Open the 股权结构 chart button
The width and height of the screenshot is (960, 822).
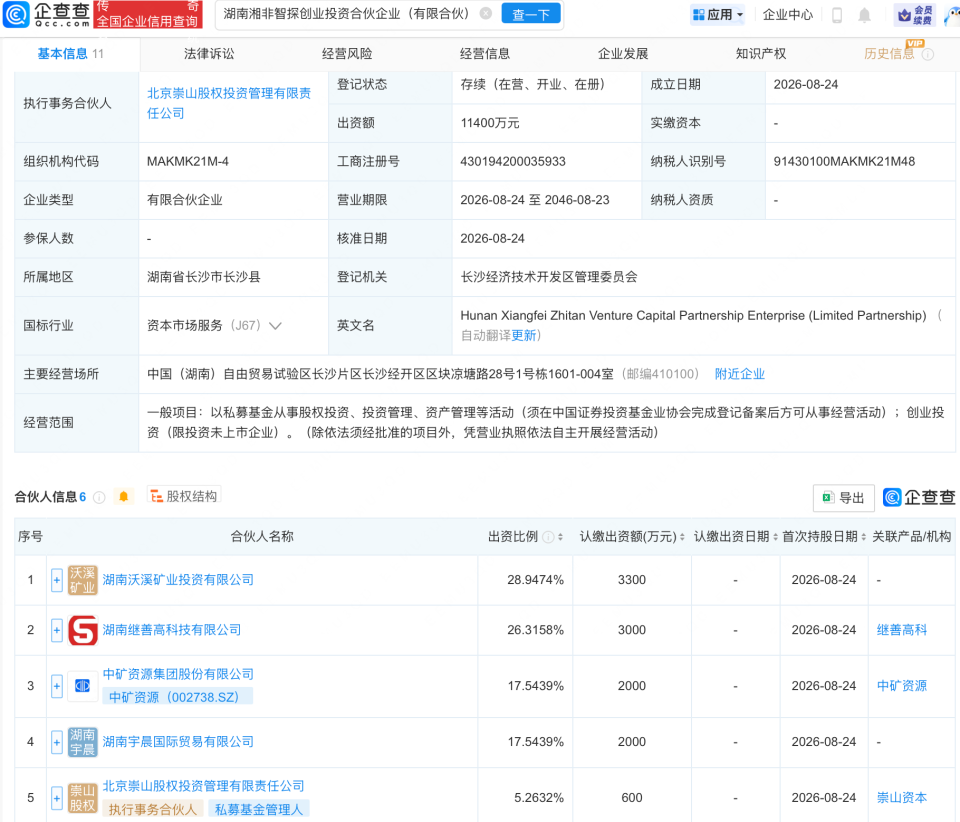[x=184, y=496]
